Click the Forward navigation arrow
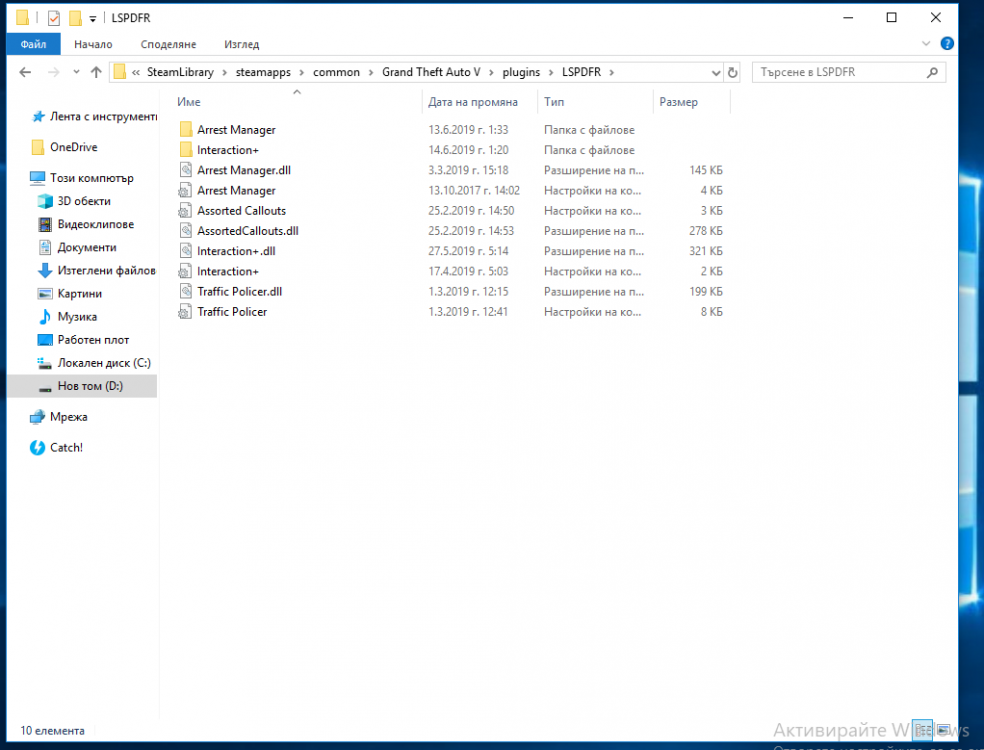Image resolution: width=984 pixels, height=750 pixels. point(53,72)
